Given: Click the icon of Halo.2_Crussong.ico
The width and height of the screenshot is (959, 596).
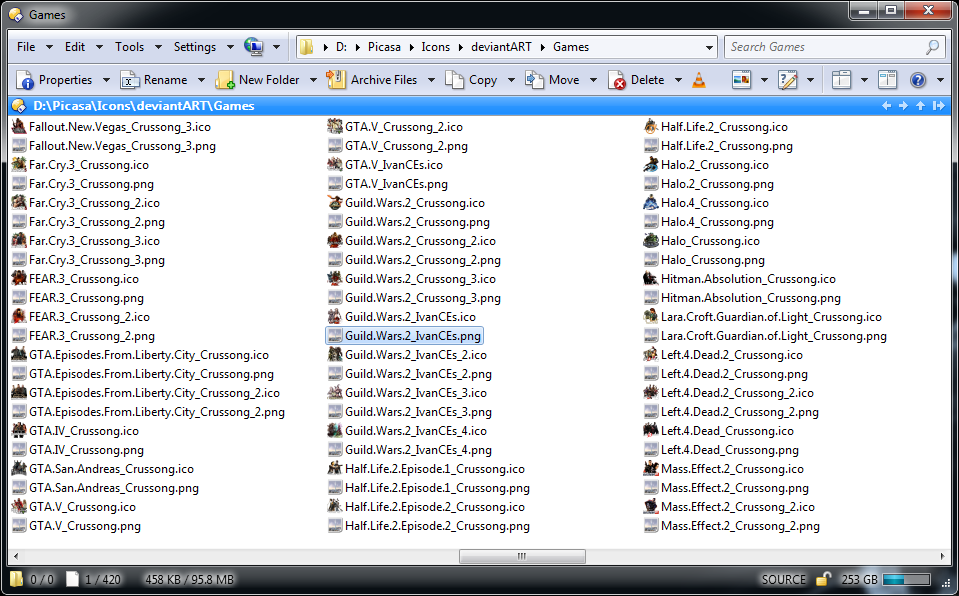Looking at the screenshot, I should 651,165.
